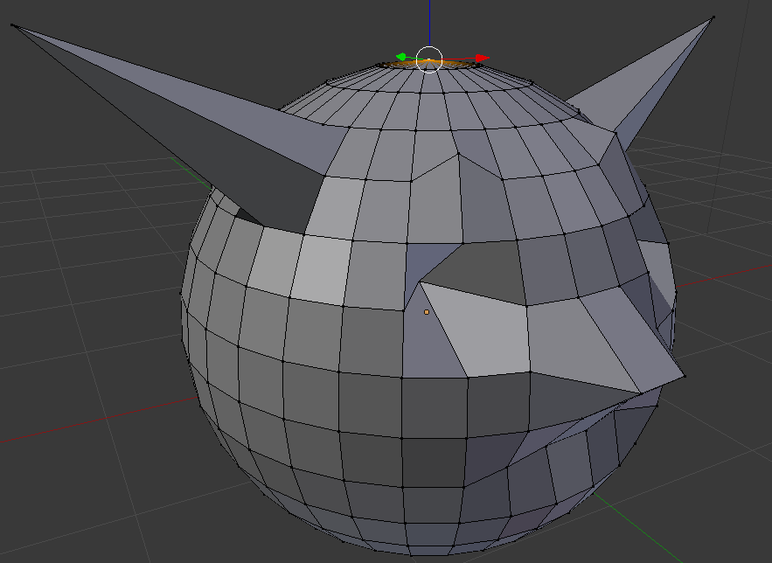The height and width of the screenshot is (563, 772).
Task: Click the orange origin dot on the sphere
Action: coord(426,312)
